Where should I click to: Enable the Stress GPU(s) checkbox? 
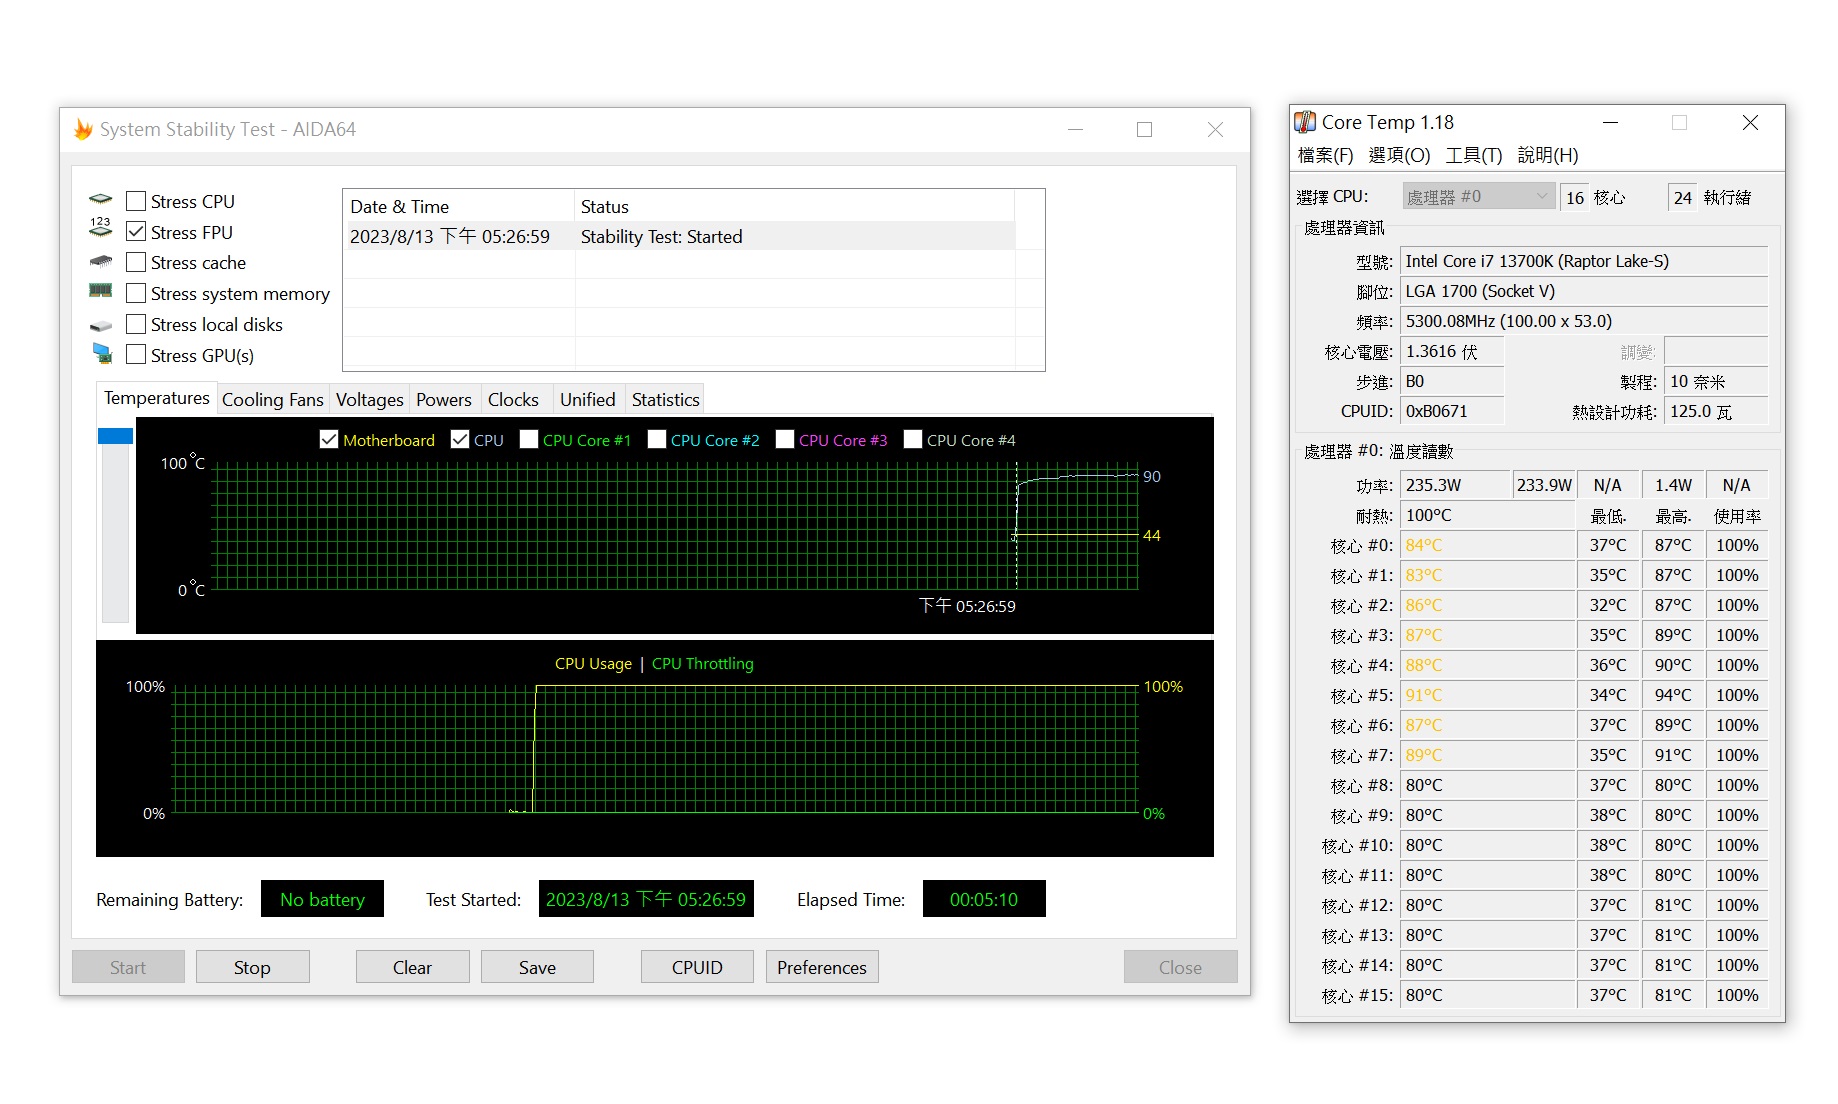pyautogui.click(x=136, y=355)
